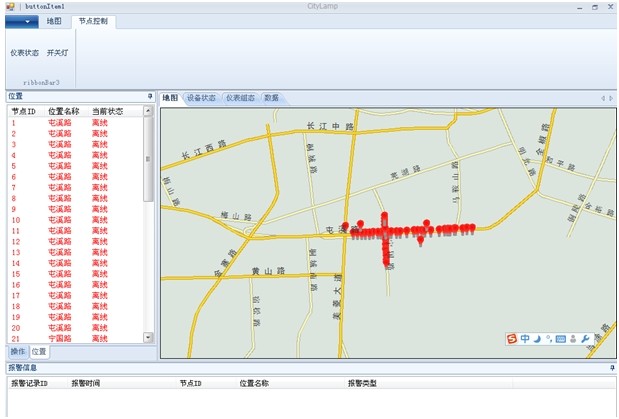
Task: Sort by 当前状态 column header
Action: 107,111
